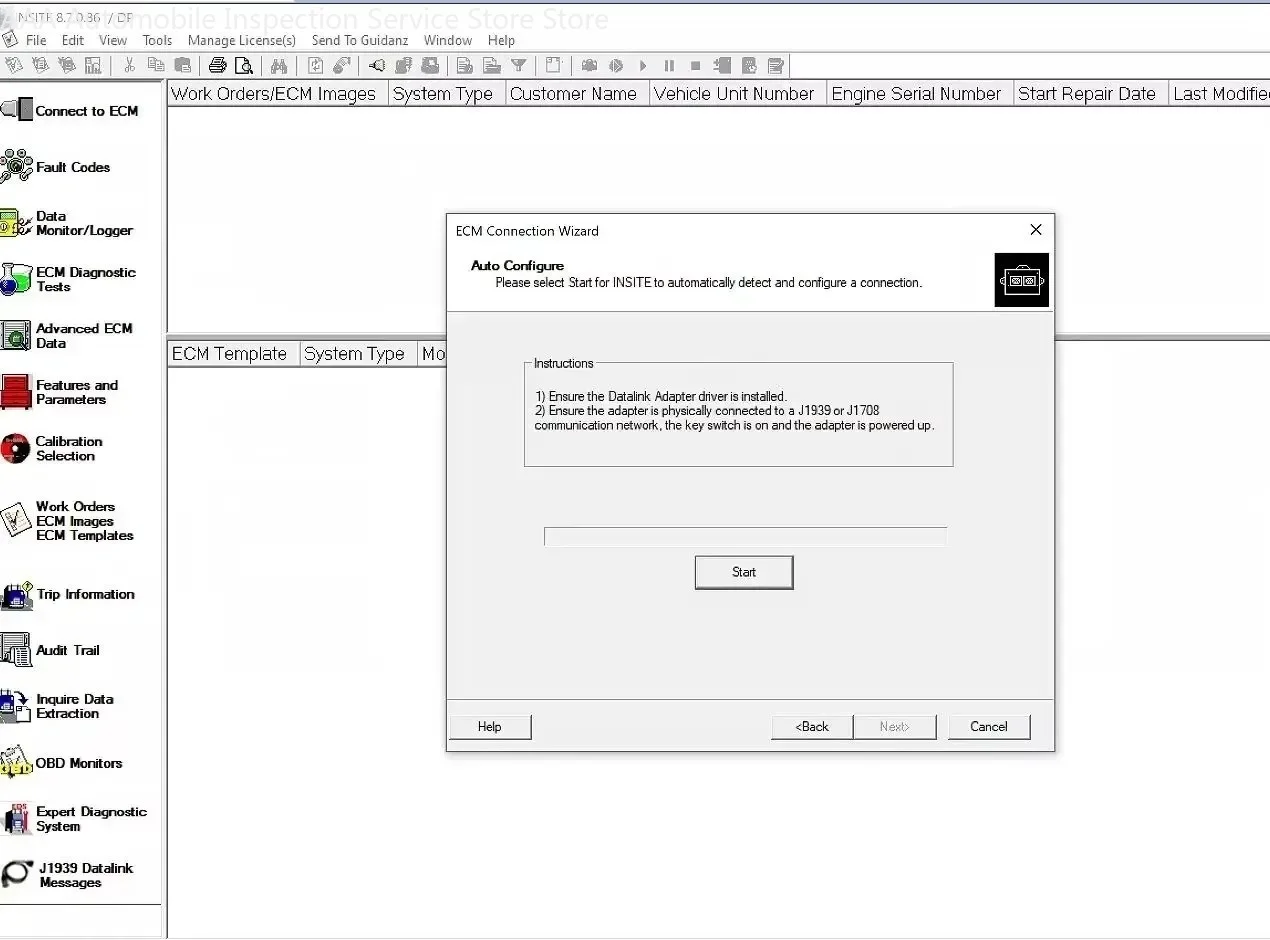This screenshot has height=940, width=1270.
Task: Sort by Work Orders/ECM Images column
Action: pos(277,94)
